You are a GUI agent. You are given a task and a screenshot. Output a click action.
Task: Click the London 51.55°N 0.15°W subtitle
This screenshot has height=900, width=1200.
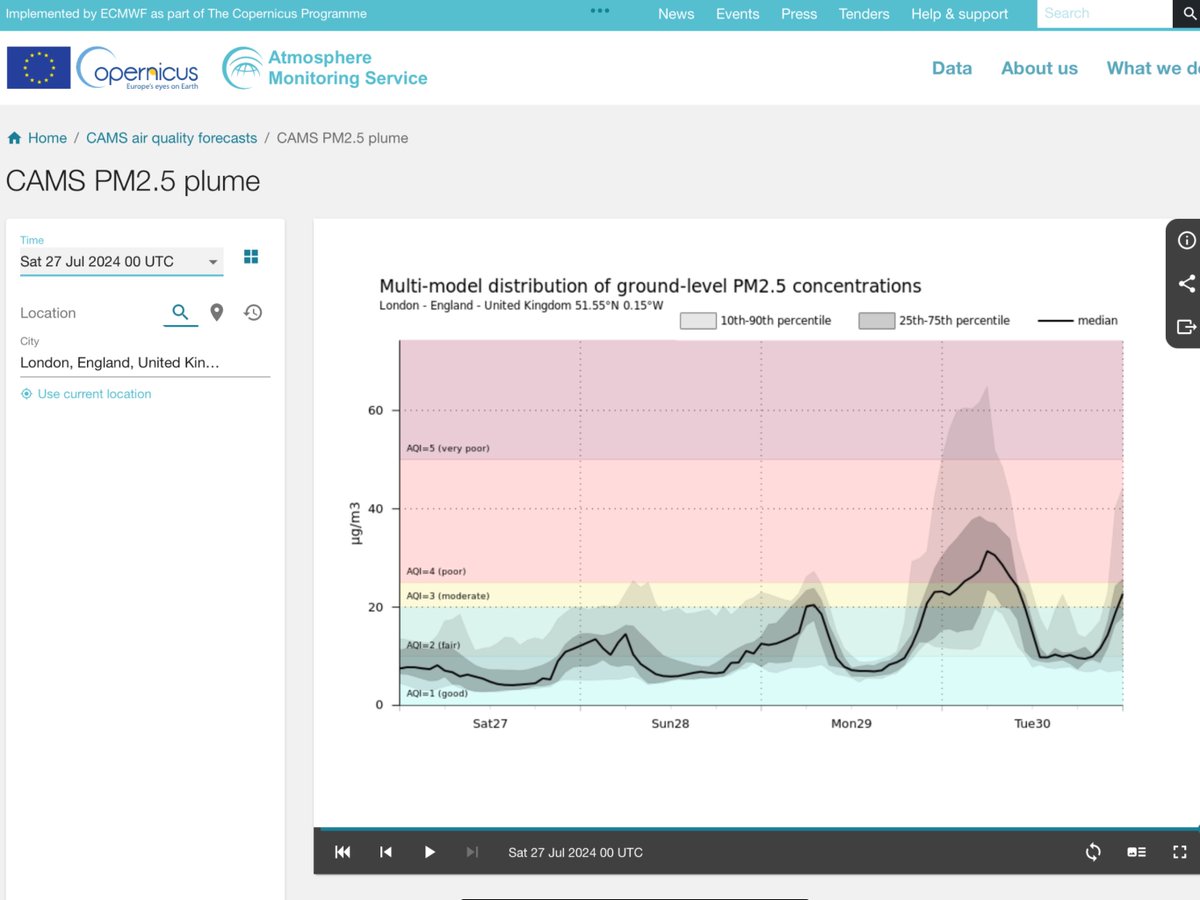tap(521, 305)
